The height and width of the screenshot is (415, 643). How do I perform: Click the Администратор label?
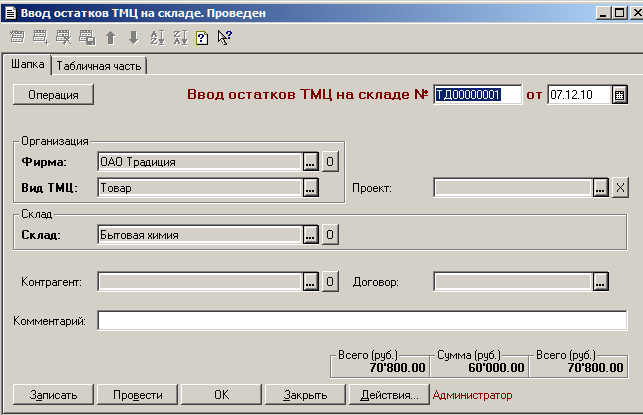click(x=472, y=395)
